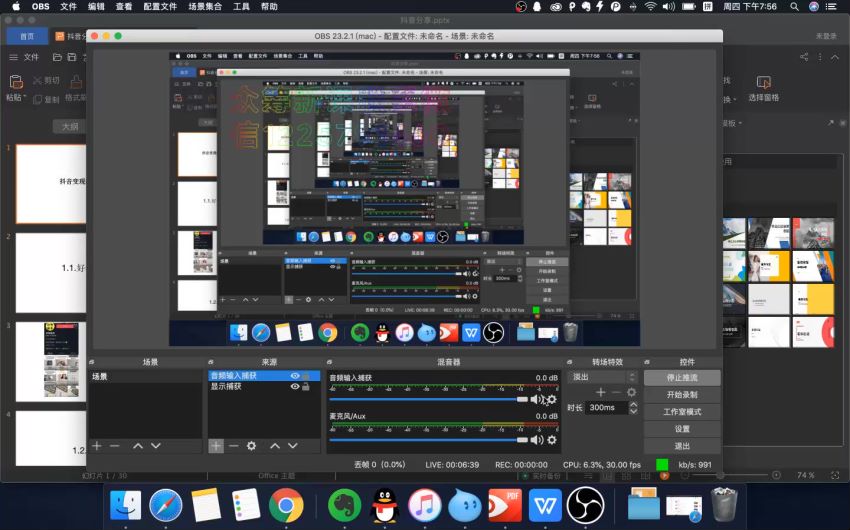Open WPS Office icon in the Dock
Viewport: 850px width, 530px height.
(545, 505)
